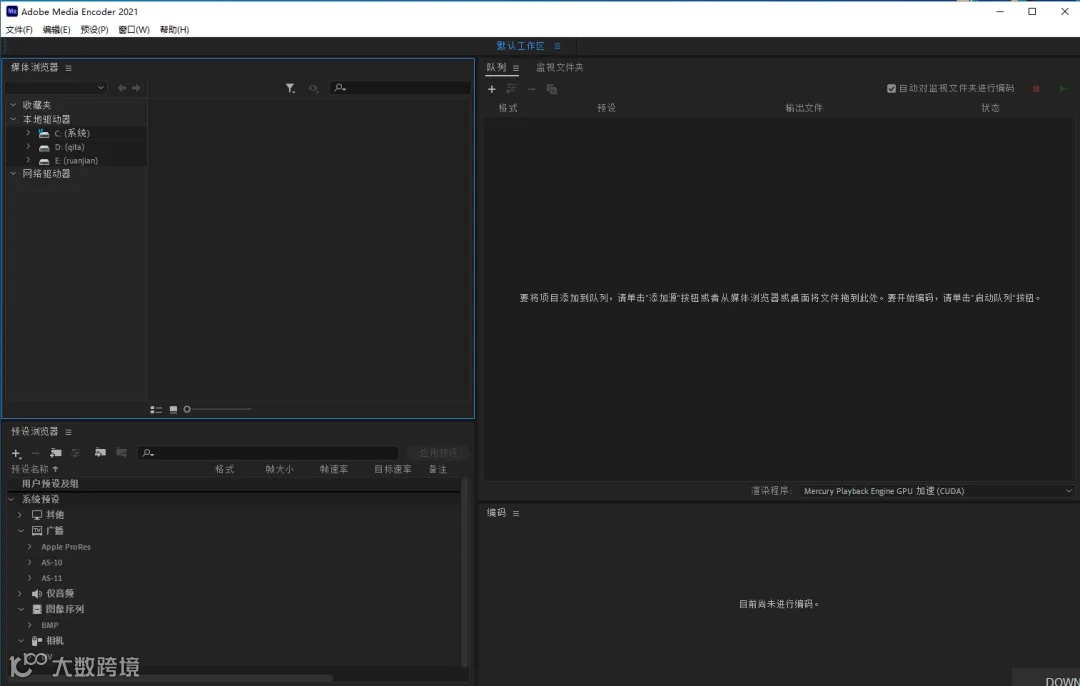Click the 相机 camera group icon
Viewport: 1080px width, 686px height.
(37, 641)
